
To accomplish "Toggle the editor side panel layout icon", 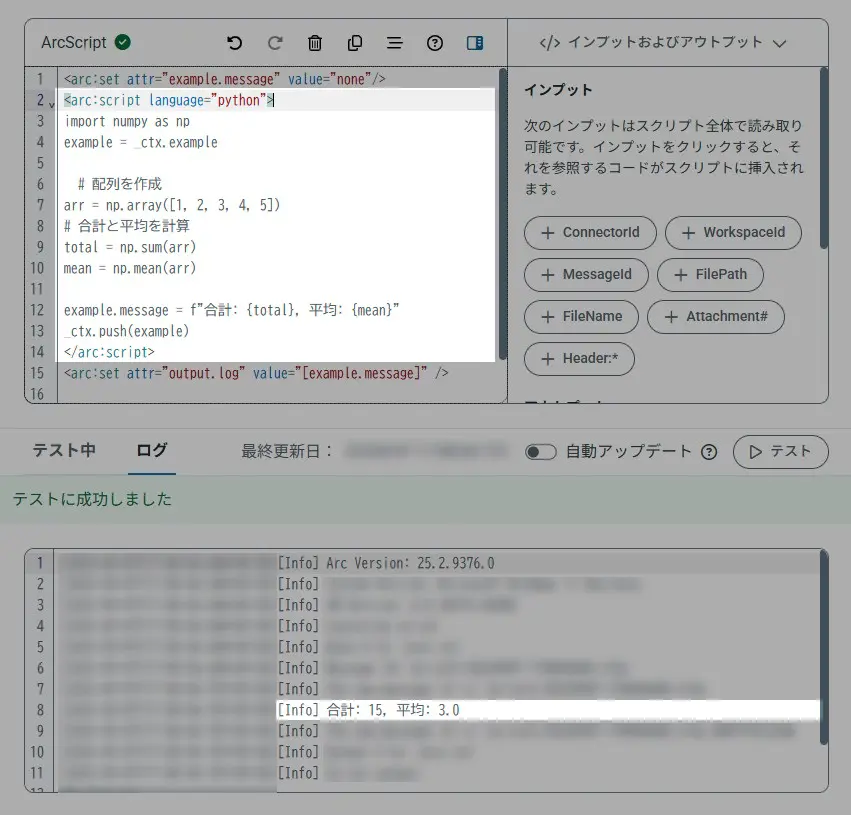I will 475,43.
